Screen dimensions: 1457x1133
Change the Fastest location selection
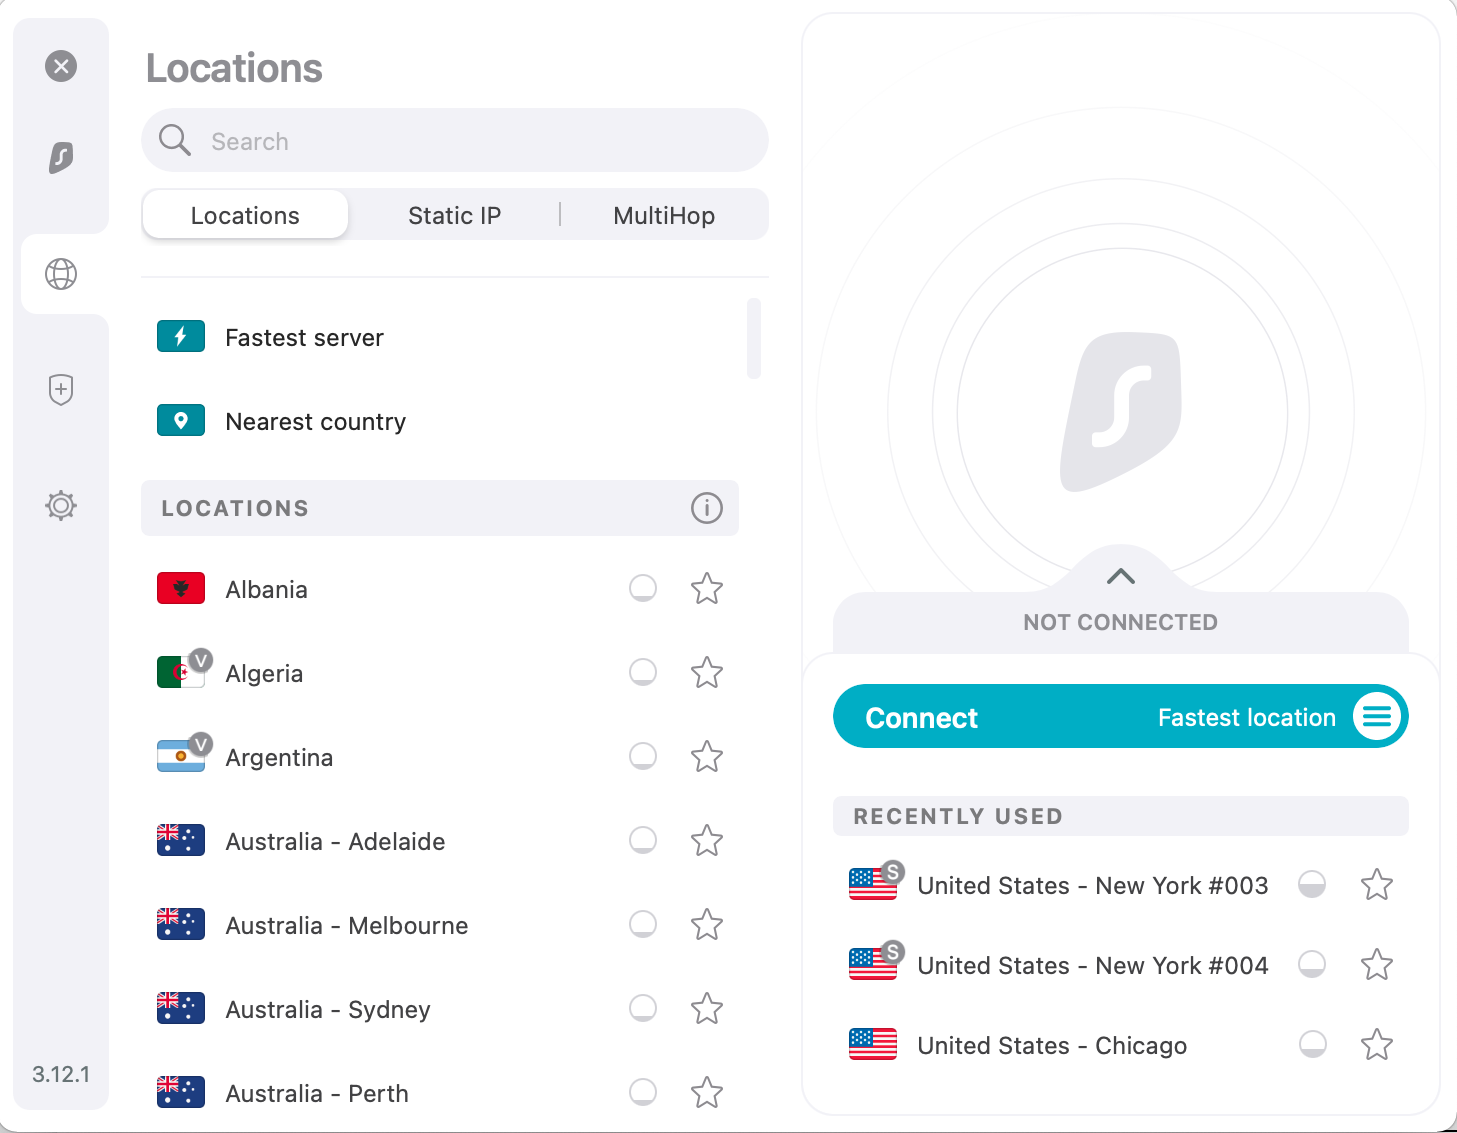click(1246, 717)
